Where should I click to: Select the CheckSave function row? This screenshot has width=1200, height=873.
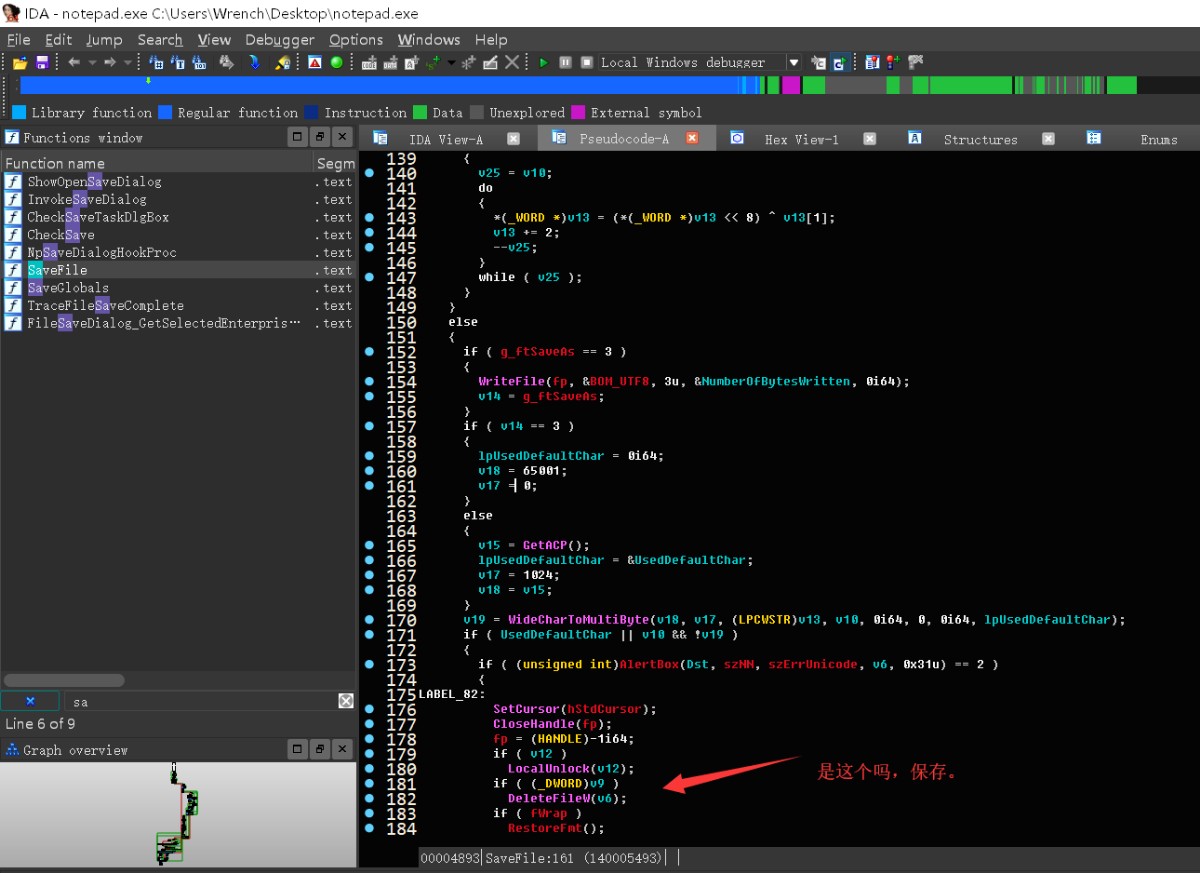[178, 235]
